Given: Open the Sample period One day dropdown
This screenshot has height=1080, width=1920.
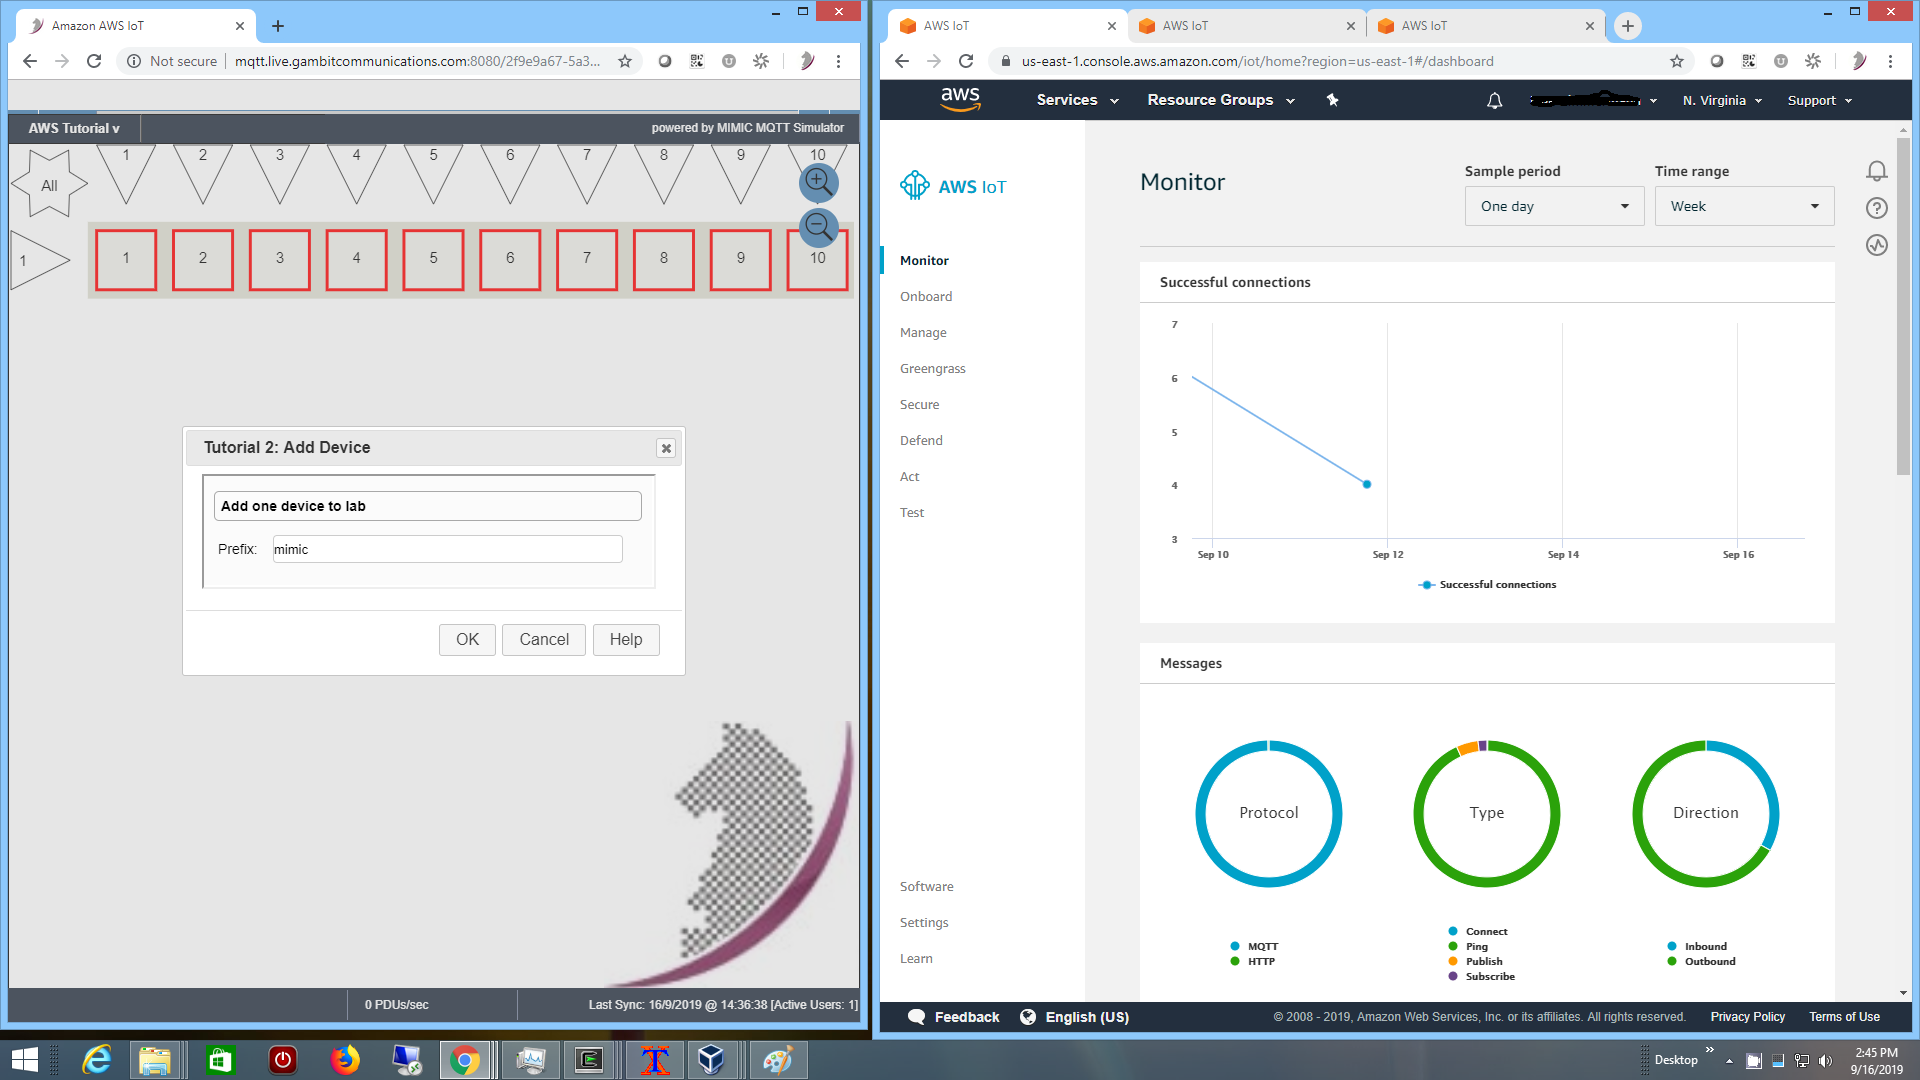Looking at the screenshot, I should (x=1554, y=206).
